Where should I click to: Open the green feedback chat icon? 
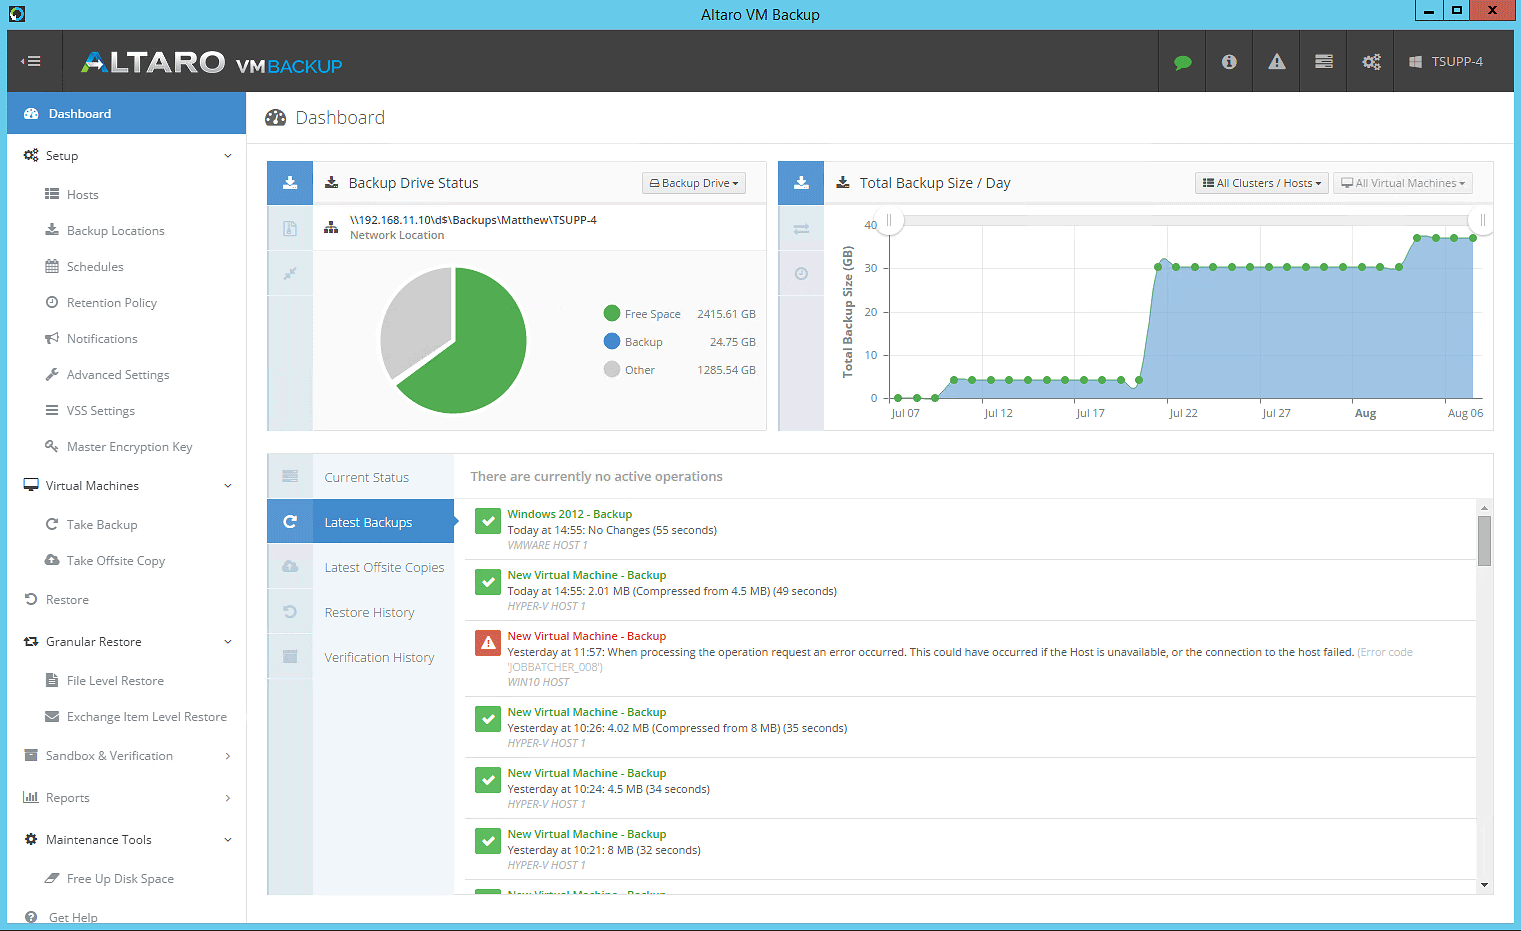[1182, 61]
